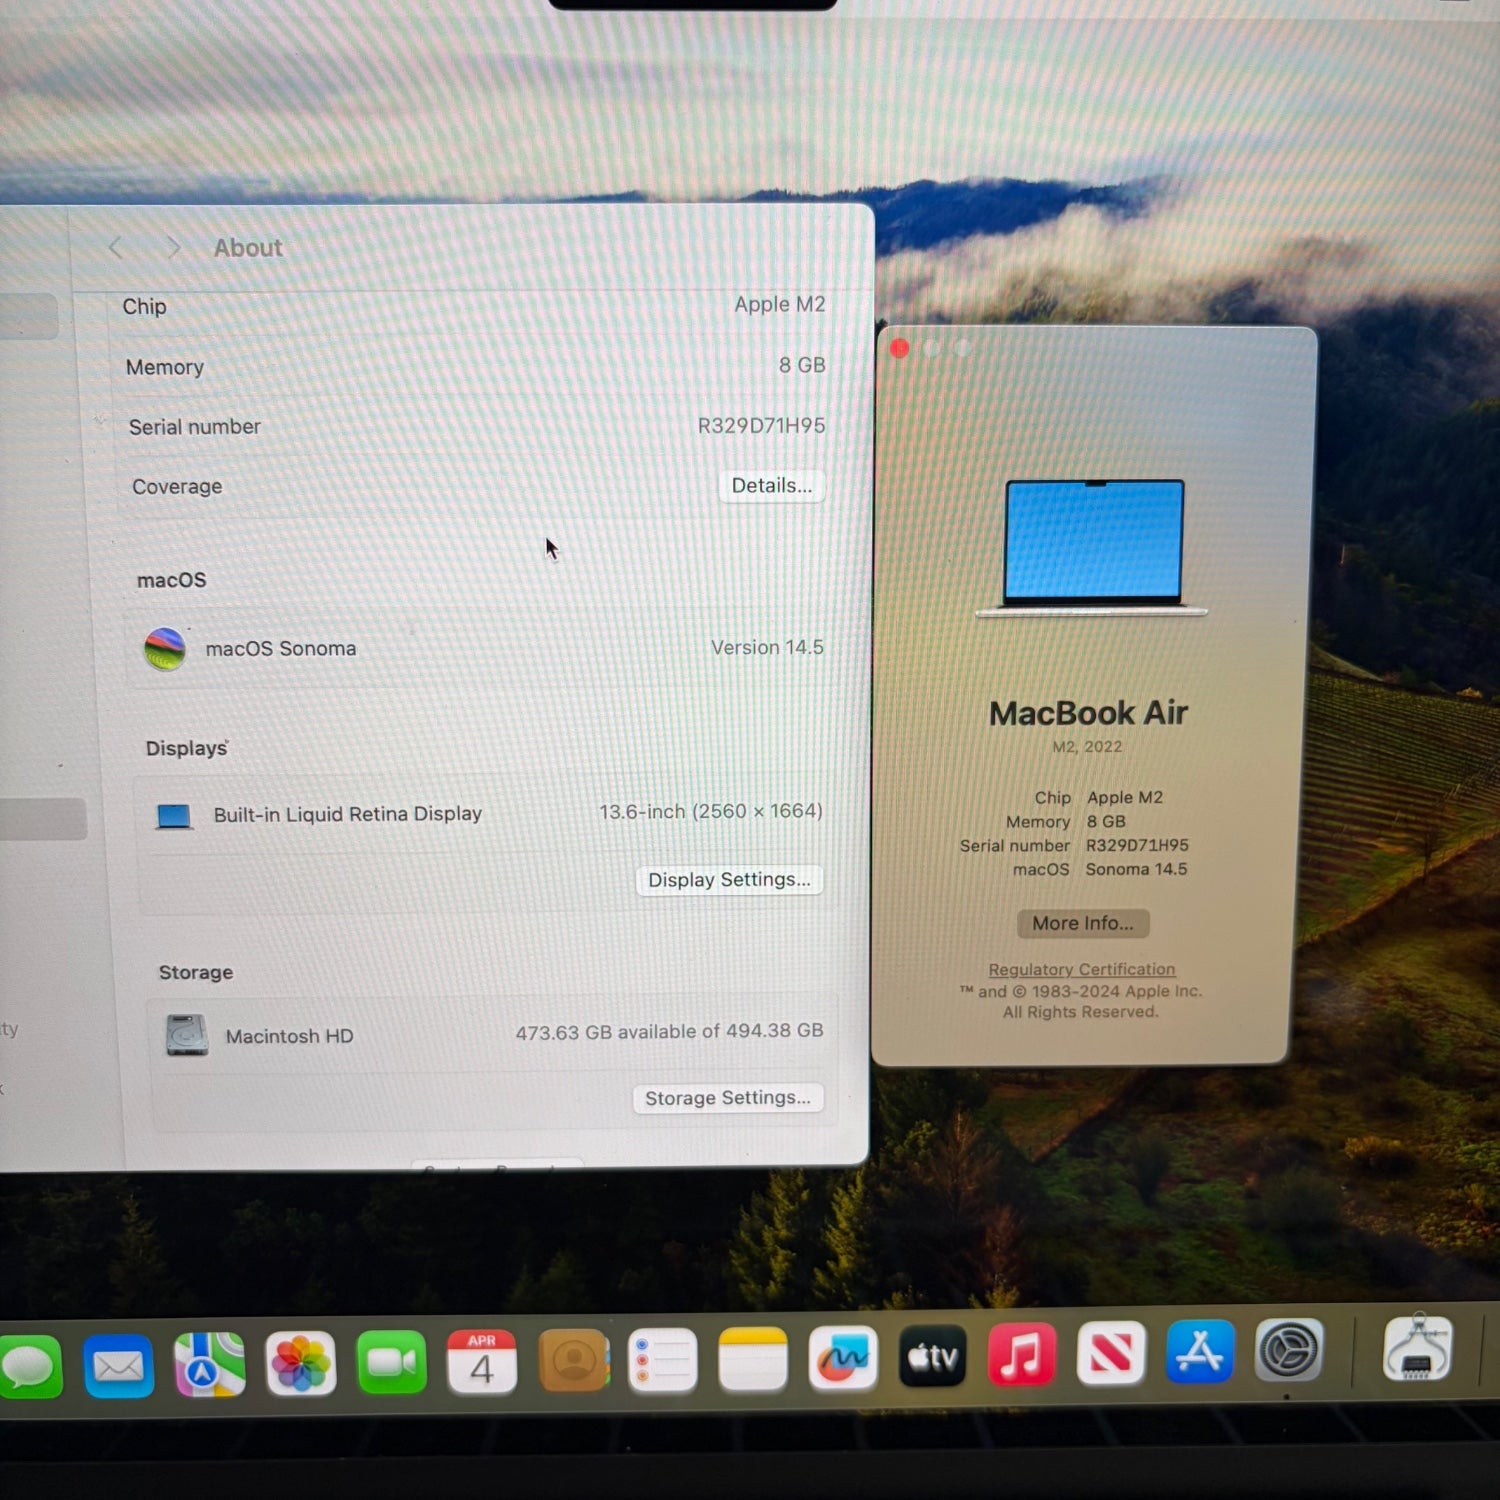The image size is (1500, 1500).
Task: Launch FaceTime from the Dock
Action: [391, 1363]
